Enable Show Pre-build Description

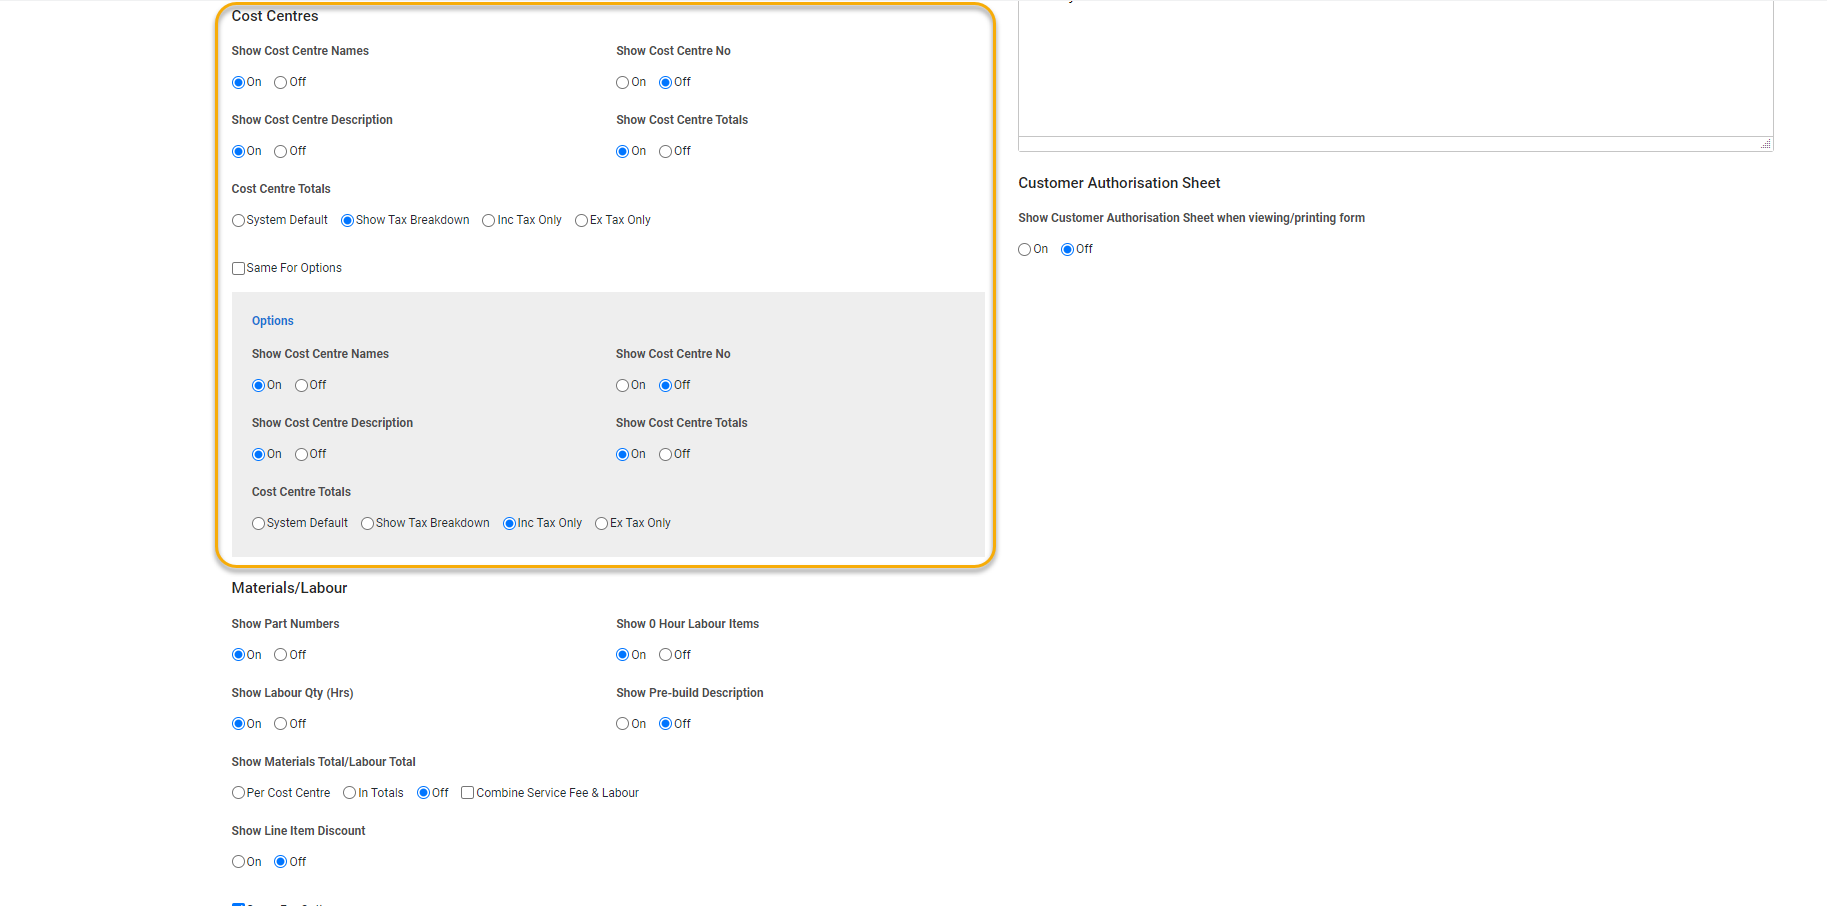coord(622,724)
